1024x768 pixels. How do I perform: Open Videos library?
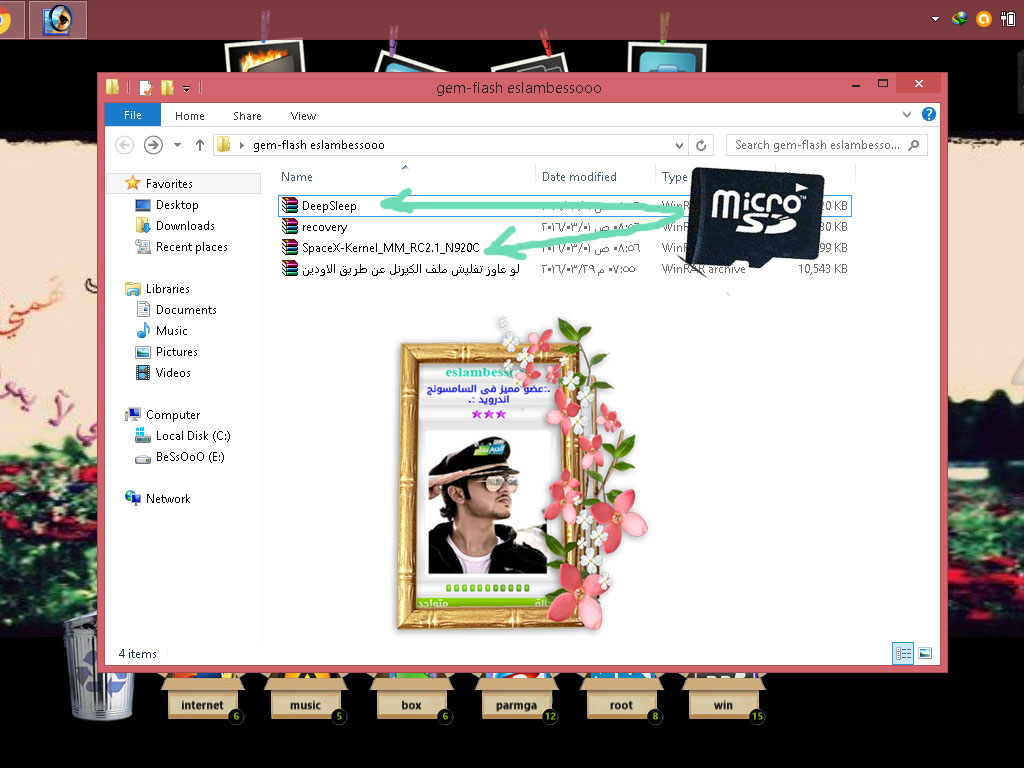[x=172, y=372]
